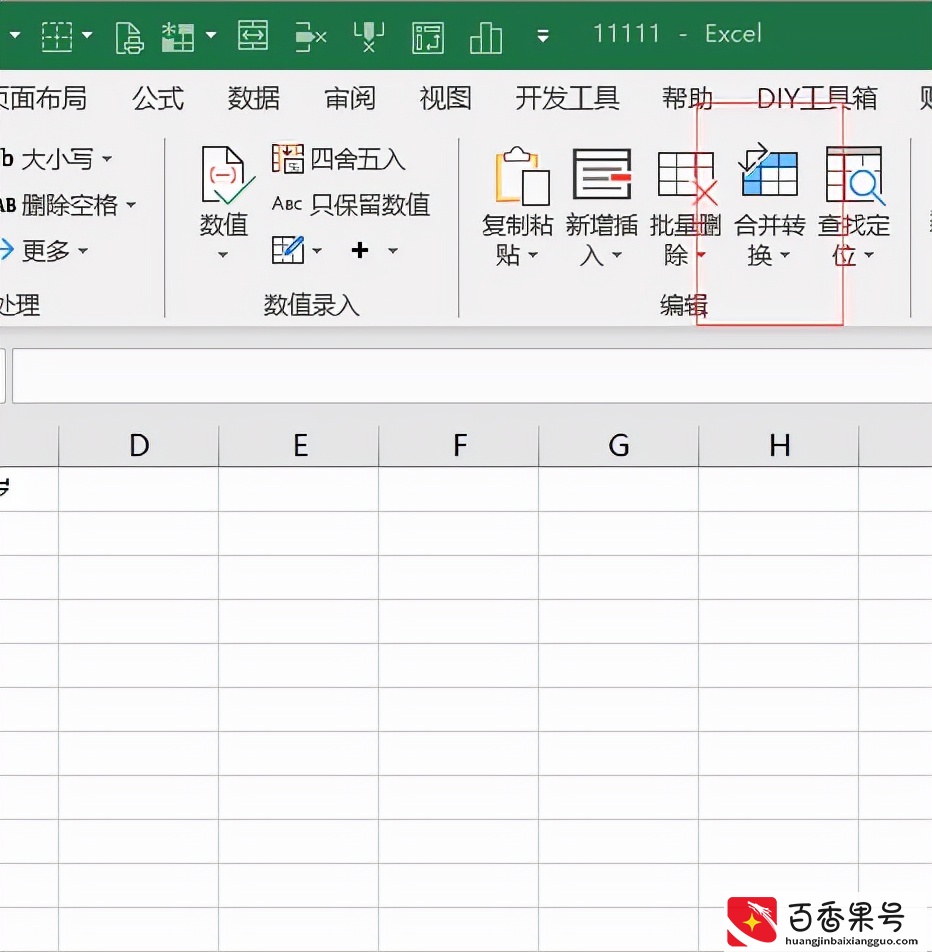
Task: Click the 四舍五入 rounding icon
Action: (x=287, y=158)
